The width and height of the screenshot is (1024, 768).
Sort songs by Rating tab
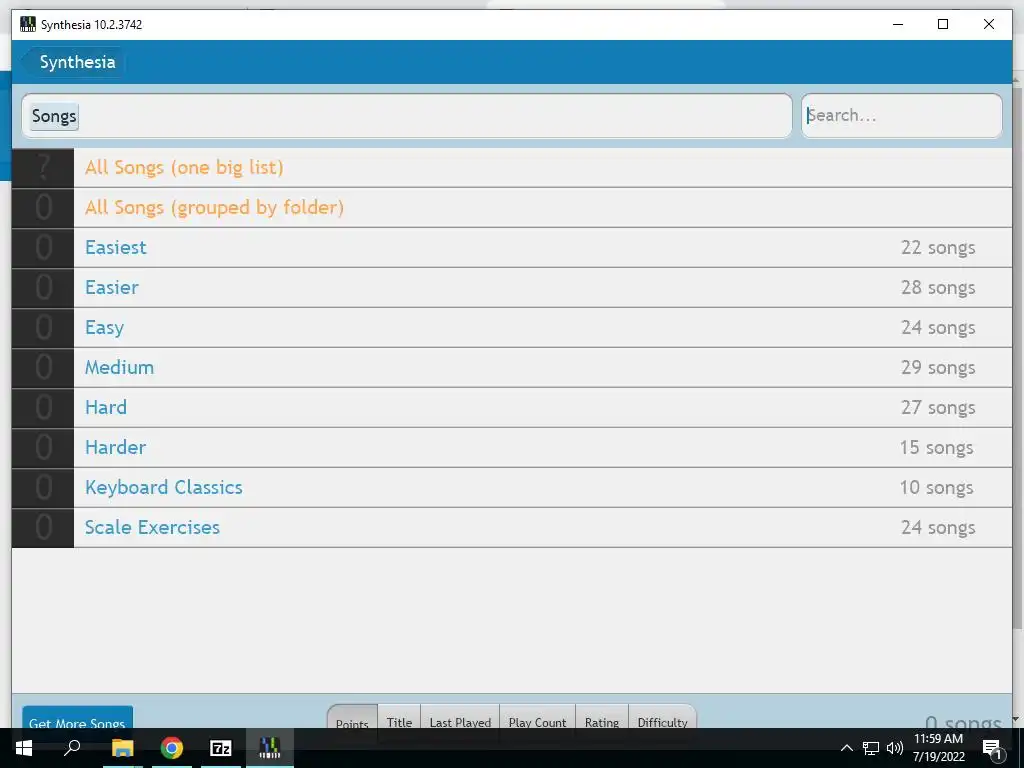(x=601, y=717)
